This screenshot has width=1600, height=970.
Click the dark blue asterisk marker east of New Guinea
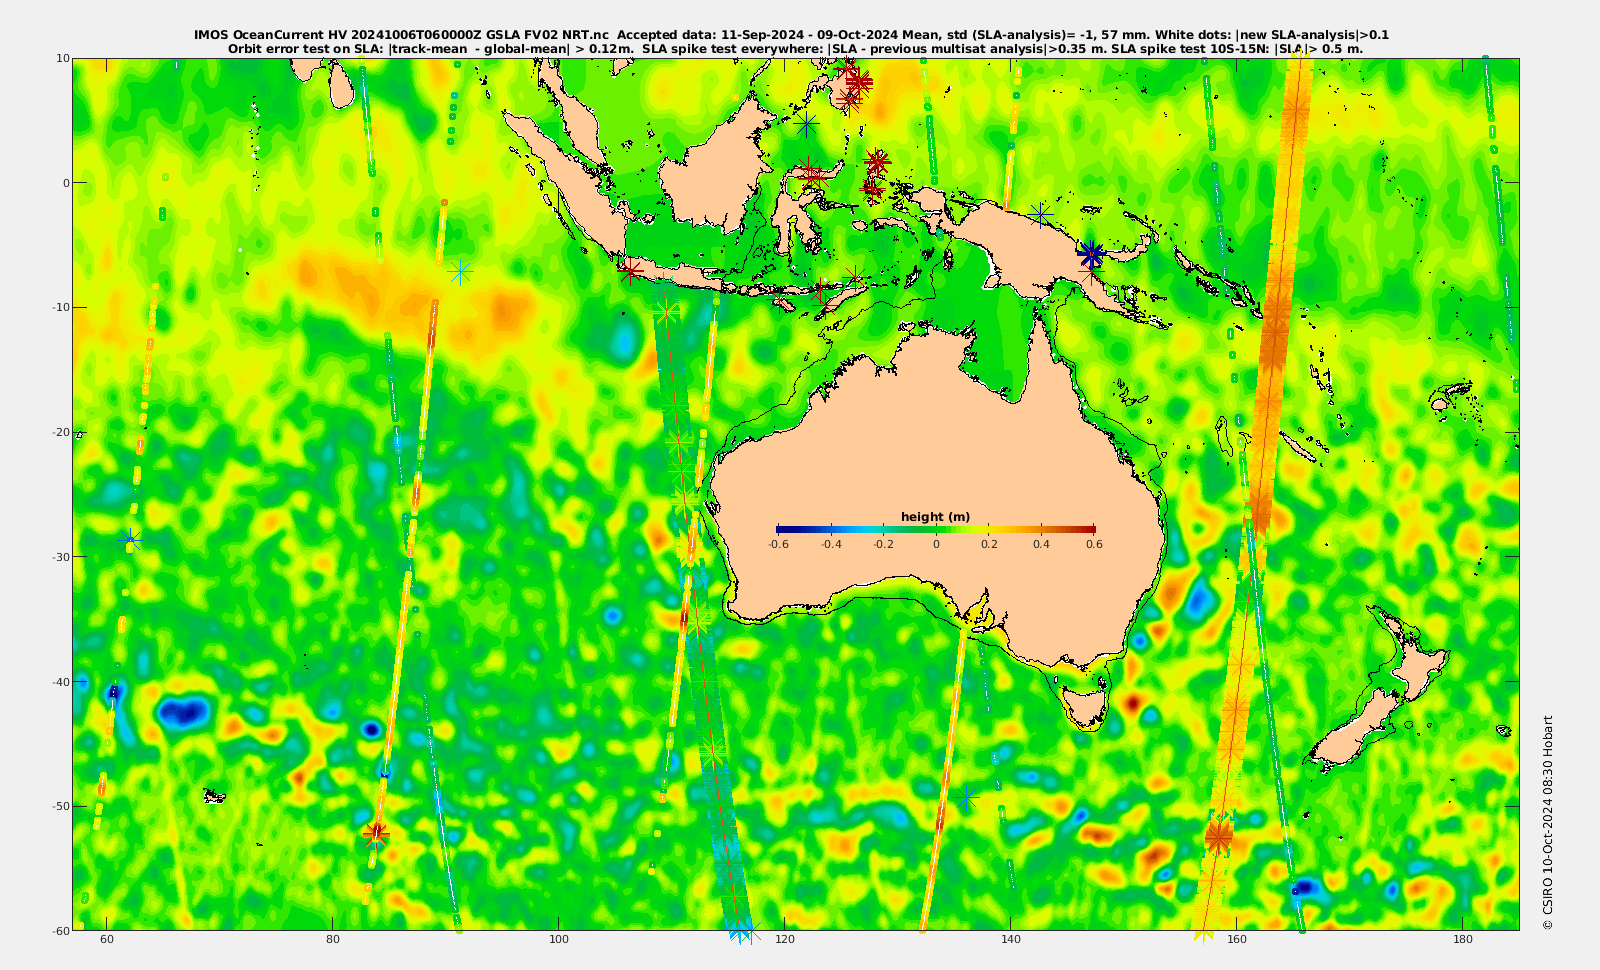pos(1092,254)
